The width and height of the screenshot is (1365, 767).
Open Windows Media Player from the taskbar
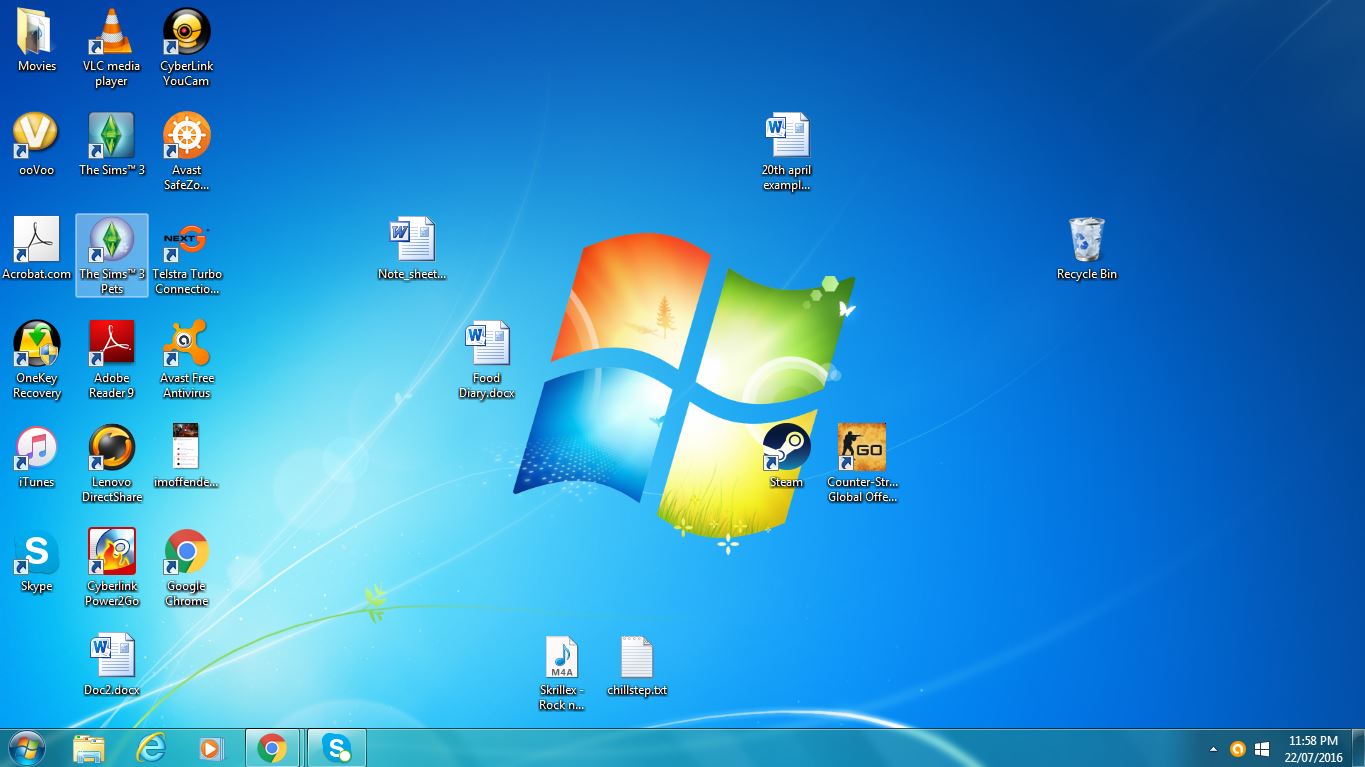(x=211, y=748)
